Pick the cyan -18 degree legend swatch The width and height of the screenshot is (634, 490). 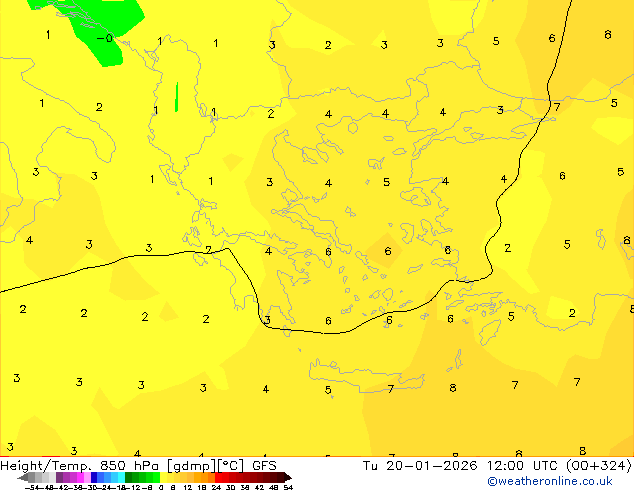(121, 477)
